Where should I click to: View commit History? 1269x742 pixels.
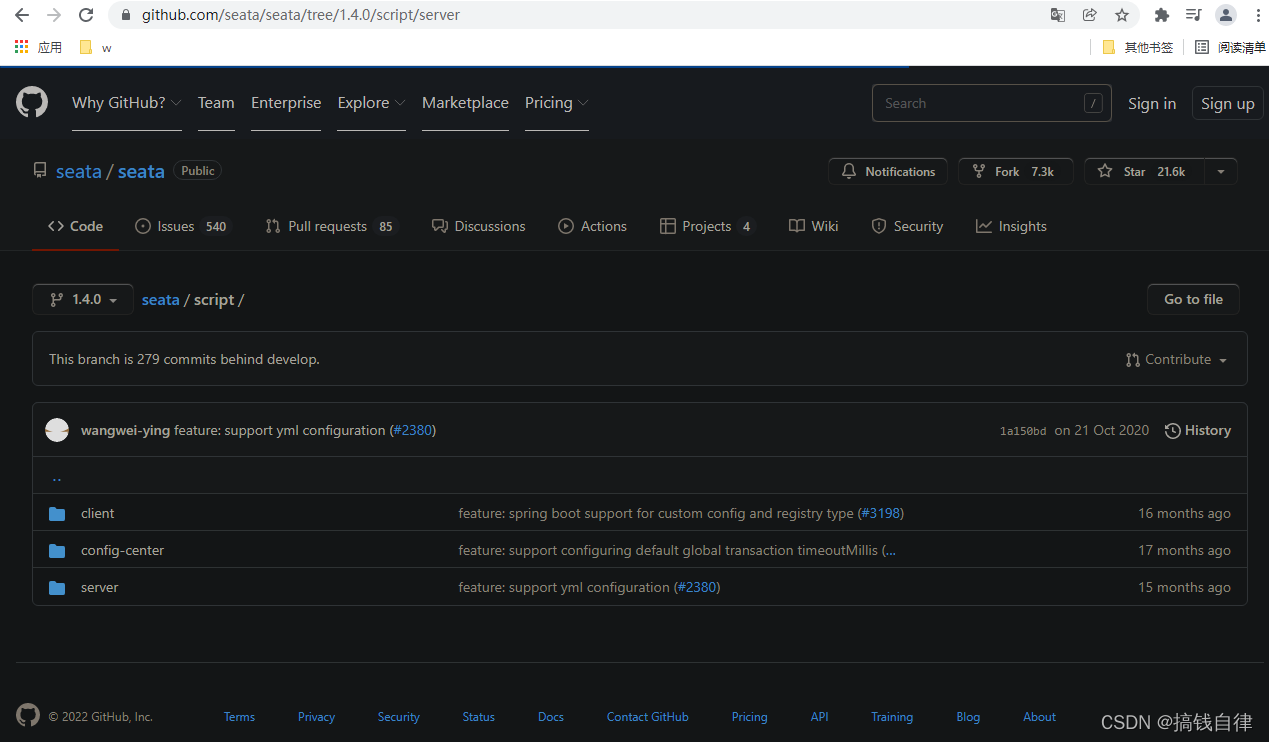pos(1198,430)
